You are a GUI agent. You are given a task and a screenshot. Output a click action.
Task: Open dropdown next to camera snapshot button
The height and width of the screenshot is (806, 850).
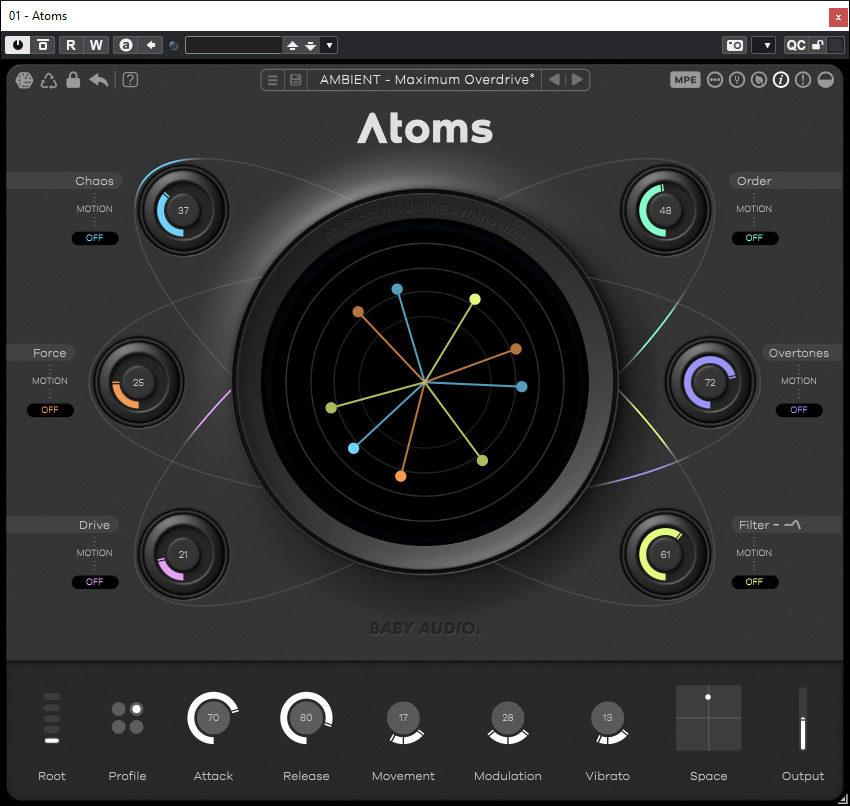(763, 45)
